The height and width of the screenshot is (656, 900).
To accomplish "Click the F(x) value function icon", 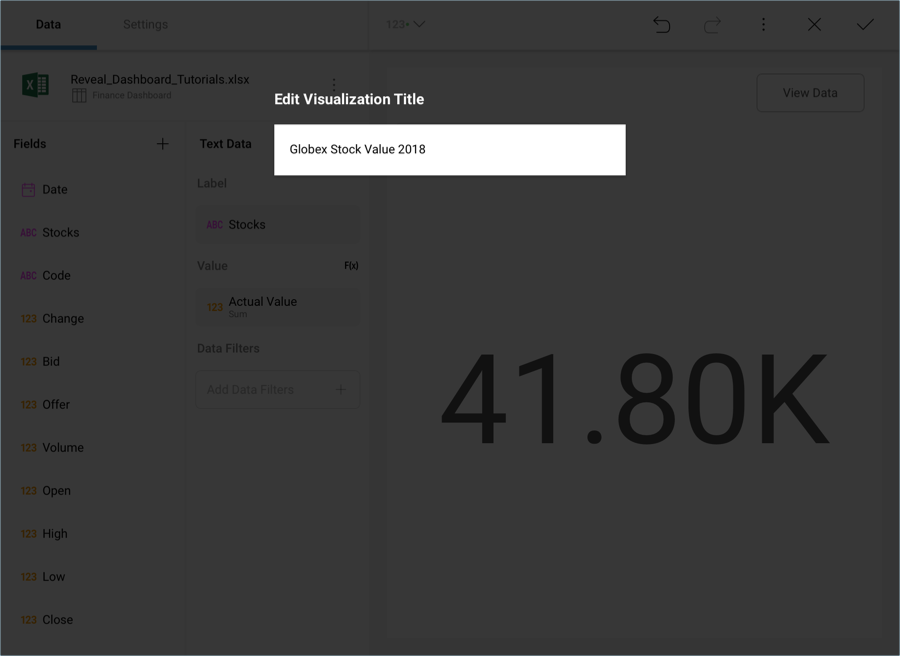I will point(351,266).
